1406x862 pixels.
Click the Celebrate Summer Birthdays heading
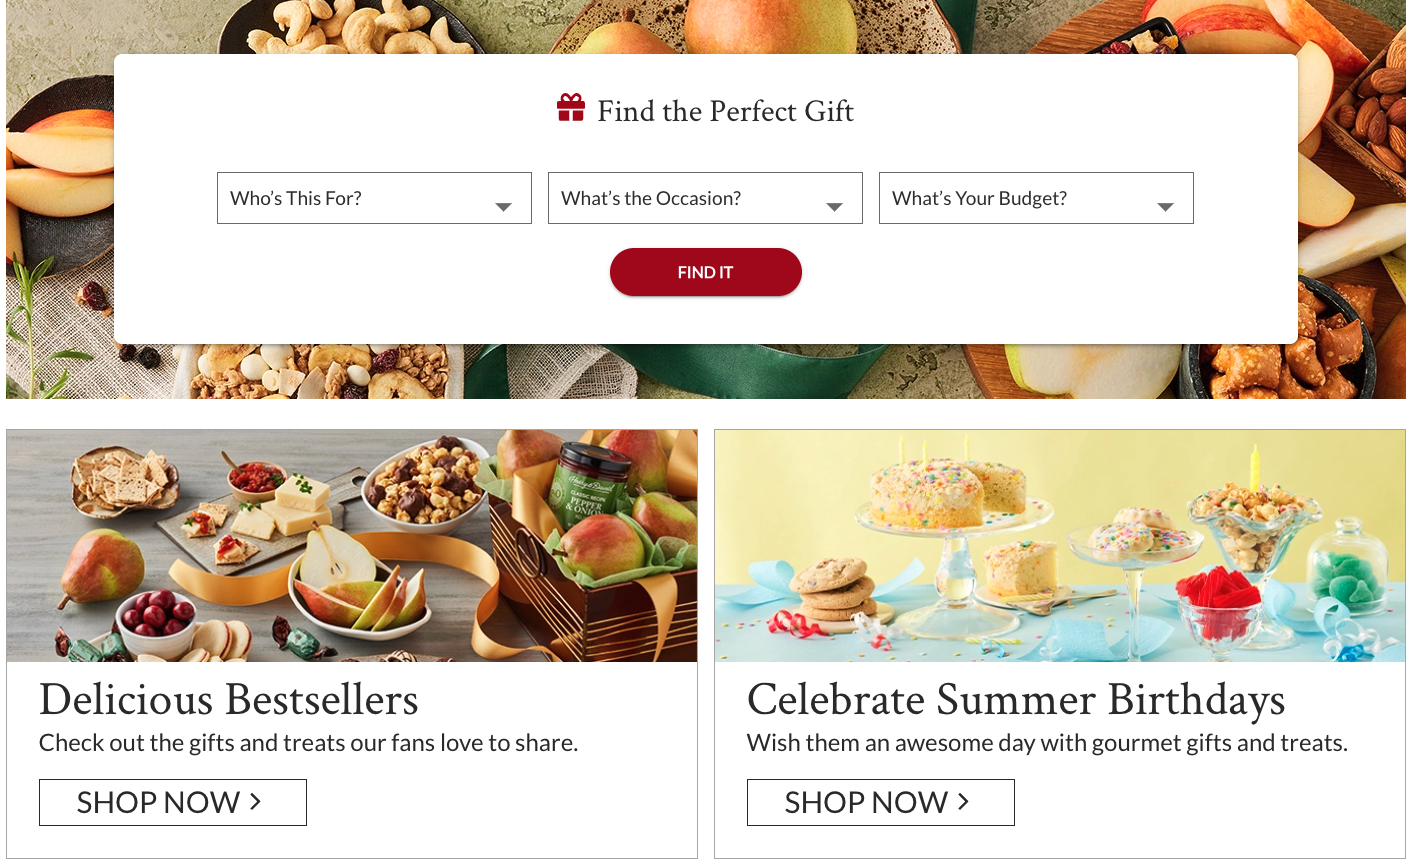point(1016,700)
